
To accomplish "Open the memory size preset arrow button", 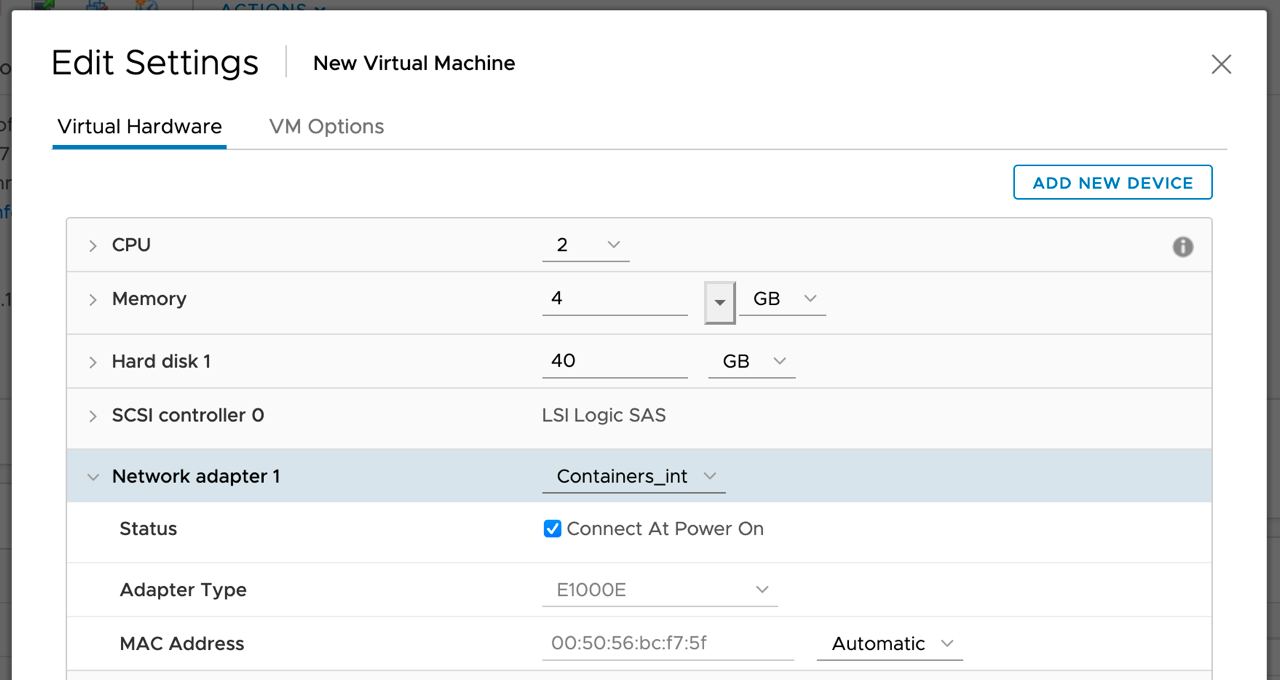I will tap(719, 301).
